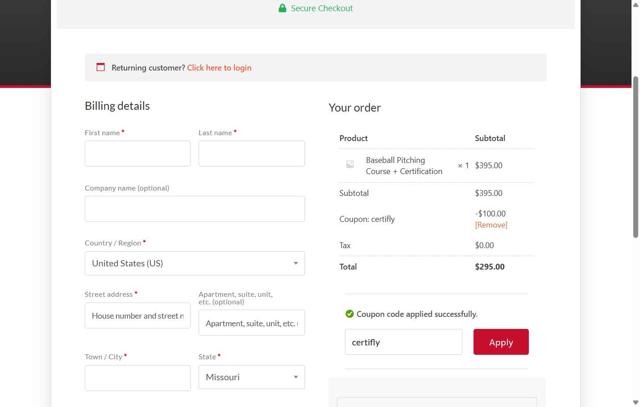Click the Your order heading
Screen dimensions: 640x407
tap(354, 108)
